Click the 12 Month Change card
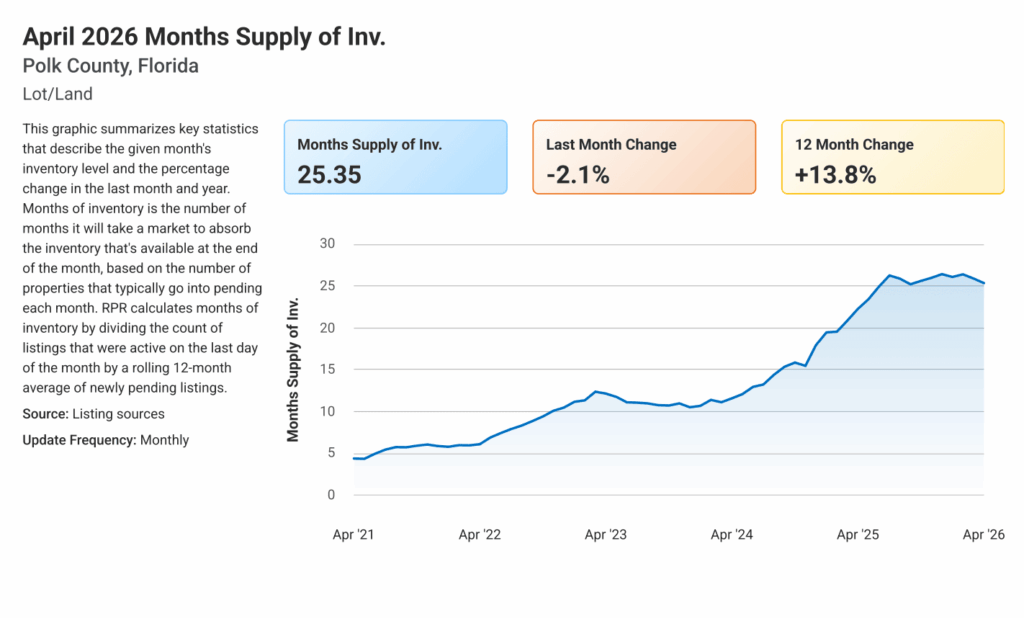The image size is (1024, 618). pos(893,157)
